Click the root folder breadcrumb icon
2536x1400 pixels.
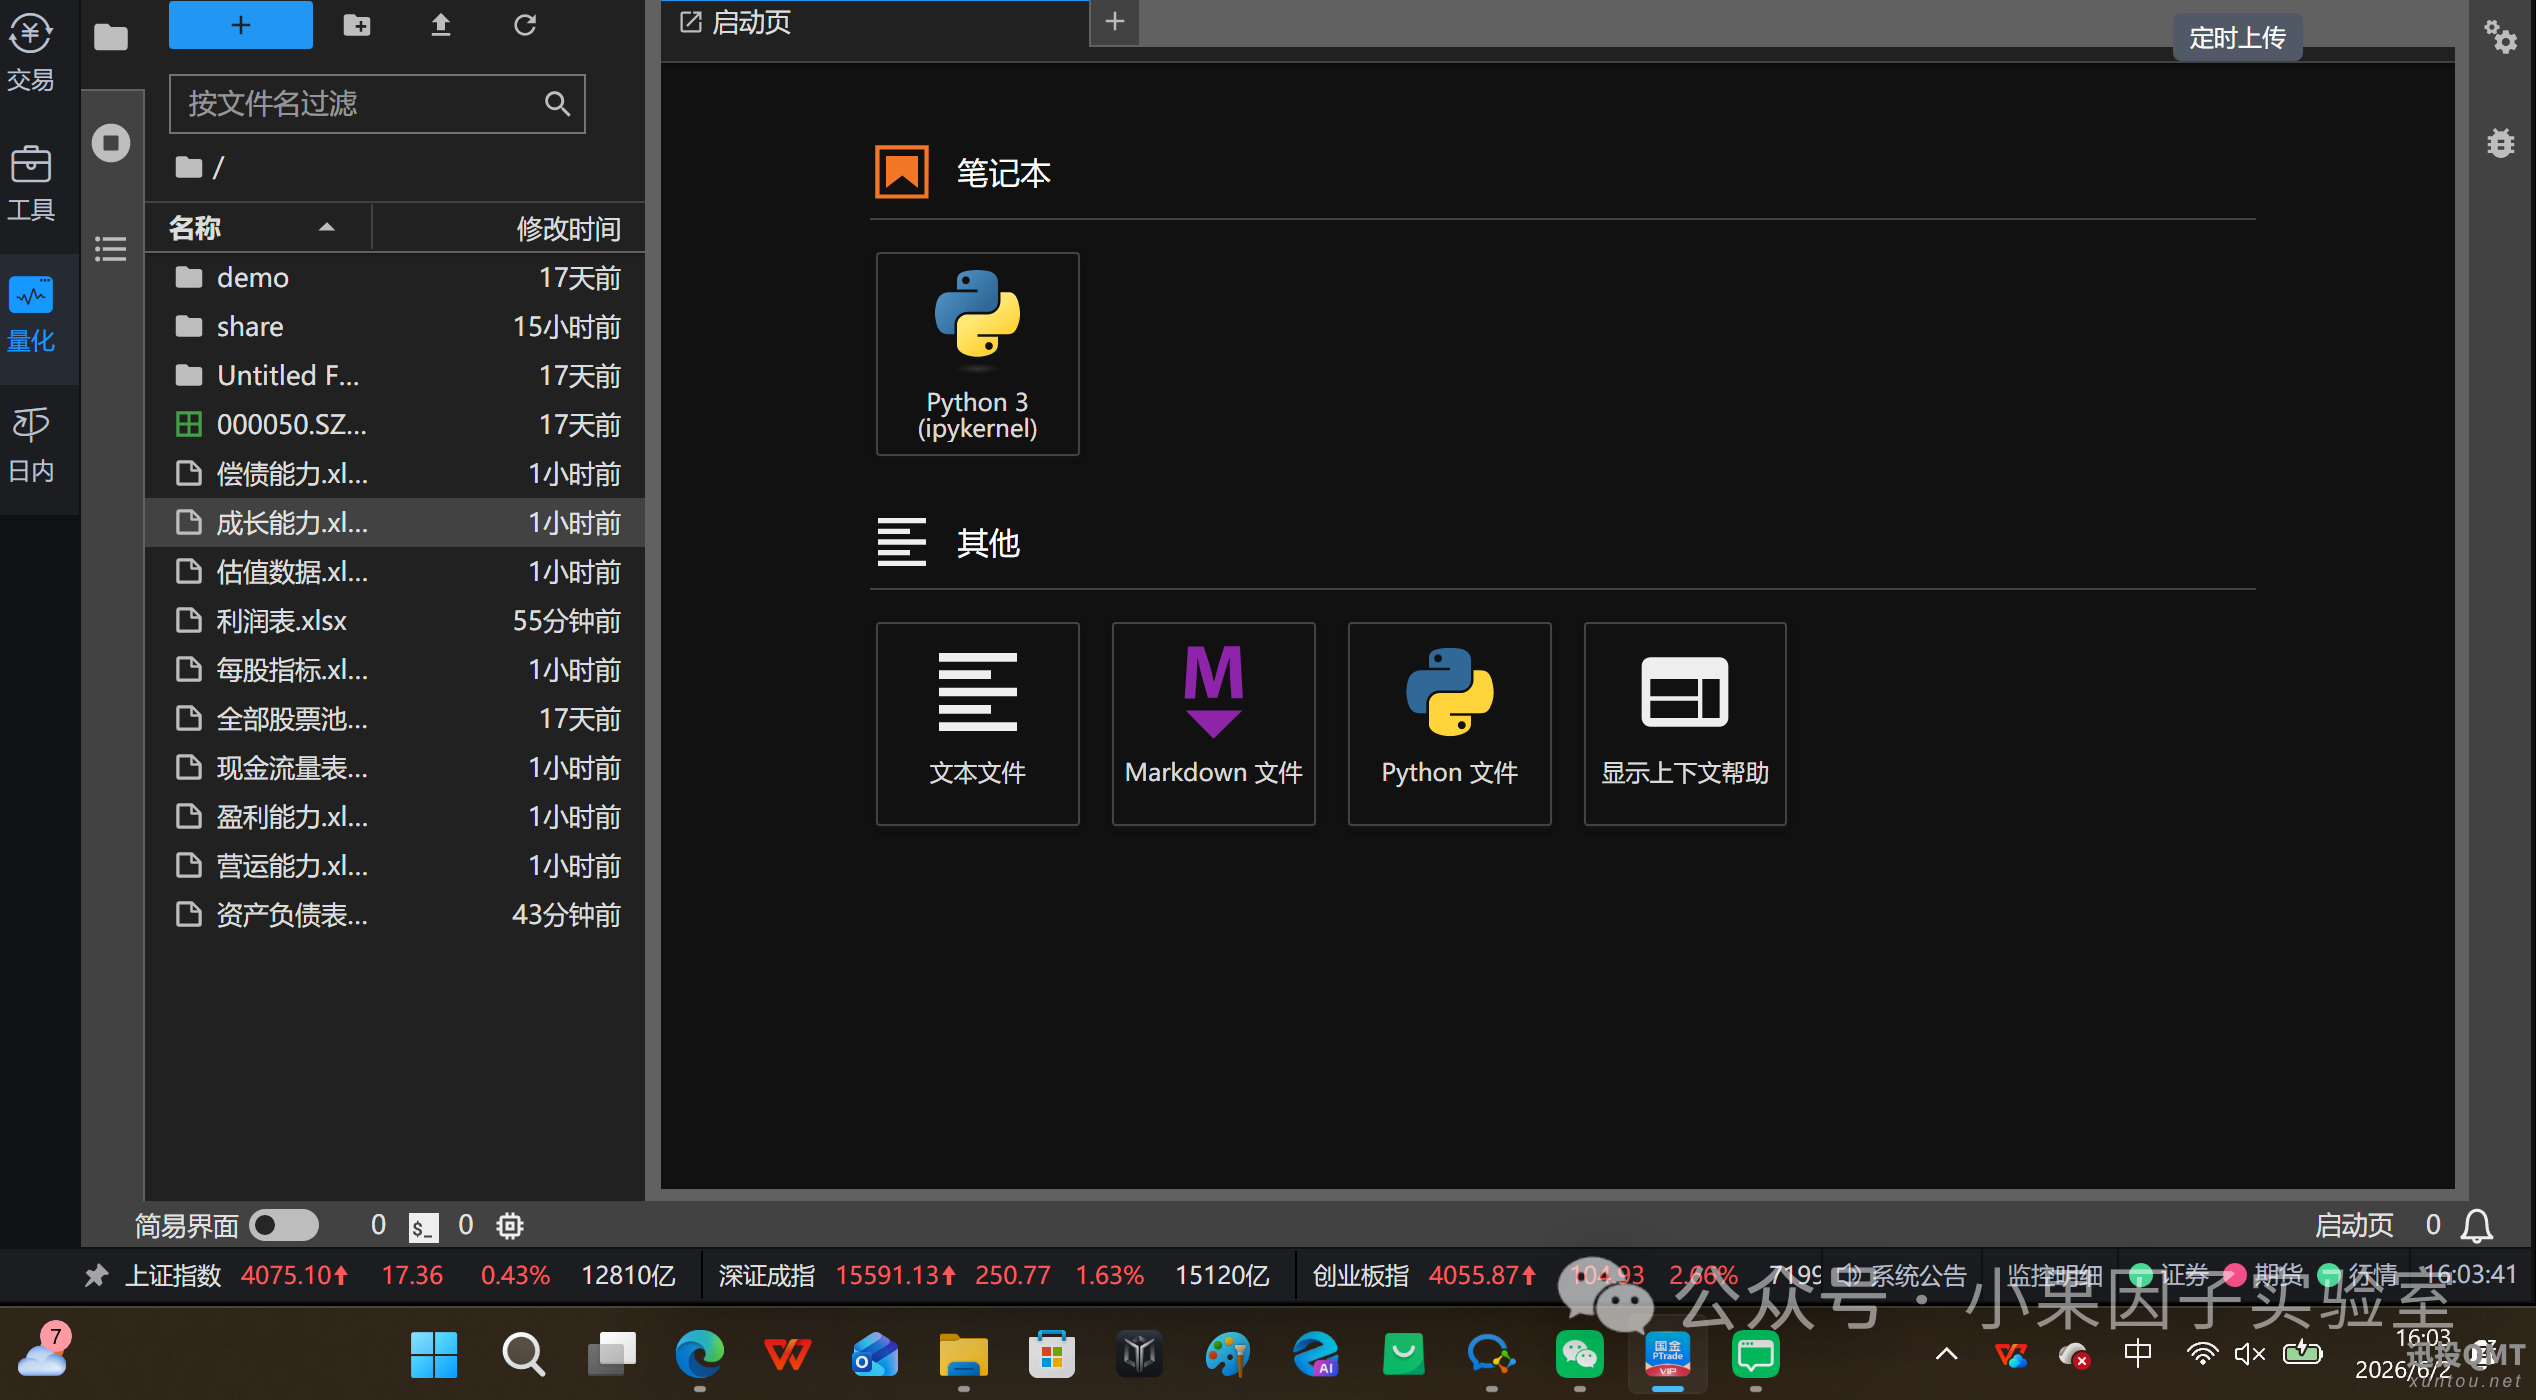coord(188,167)
